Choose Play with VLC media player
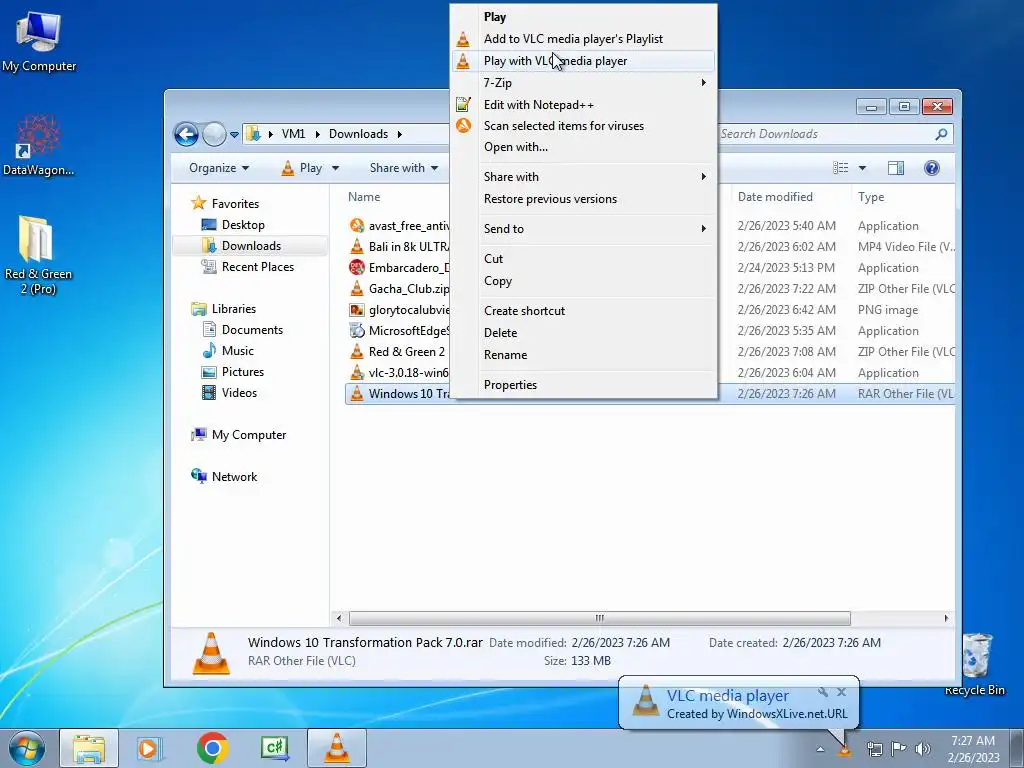Image resolution: width=1024 pixels, height=768 pixels. [583, 61]
